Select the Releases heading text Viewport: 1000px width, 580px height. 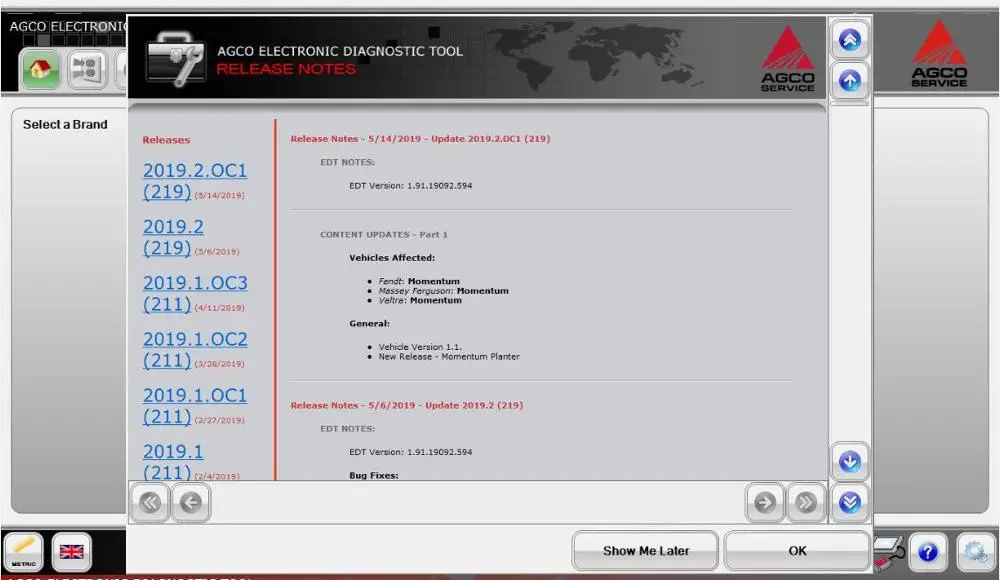coord(166,140)
